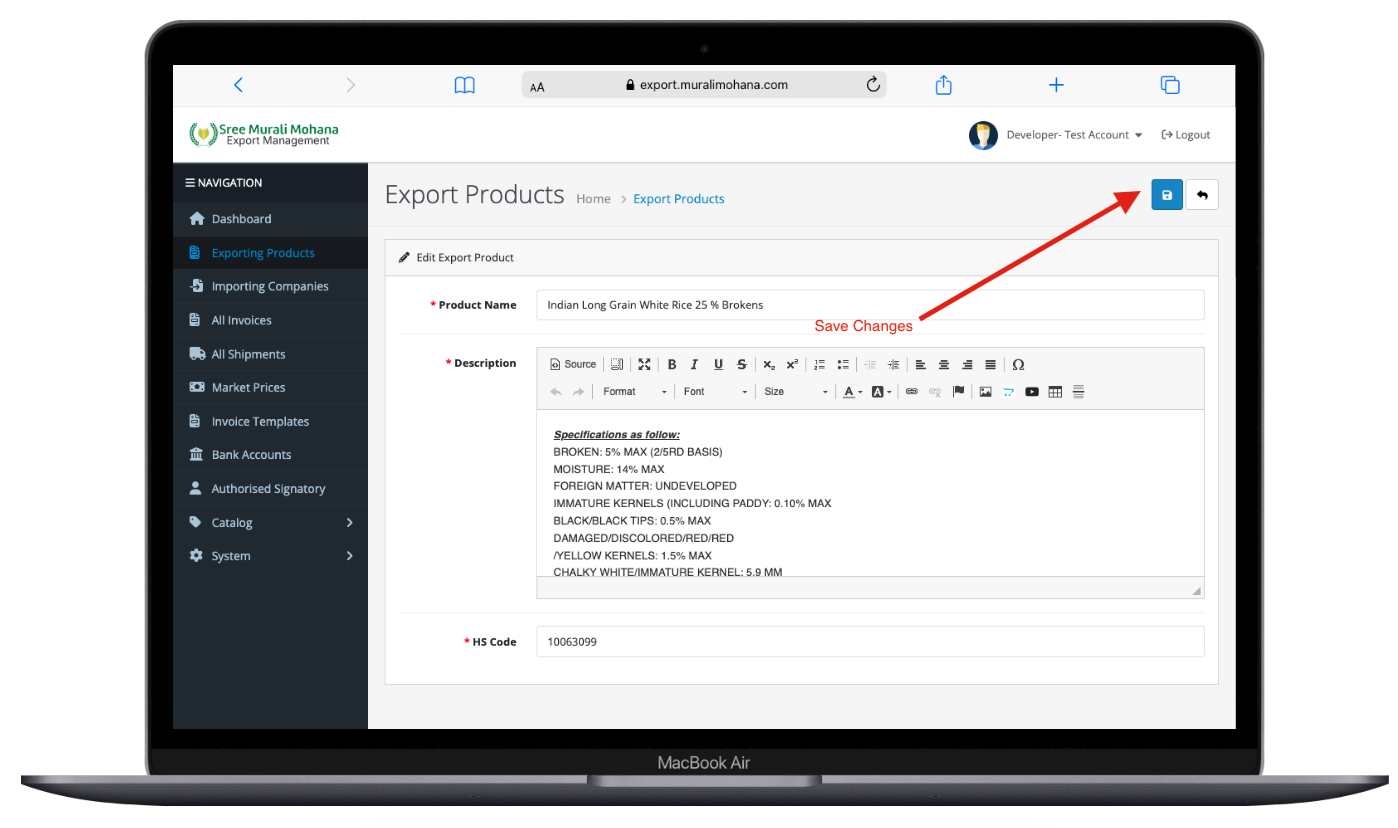1398x828 pixels.
Task: Click the Insert Image icon in the editor
Action: click(x=985, y=391)
